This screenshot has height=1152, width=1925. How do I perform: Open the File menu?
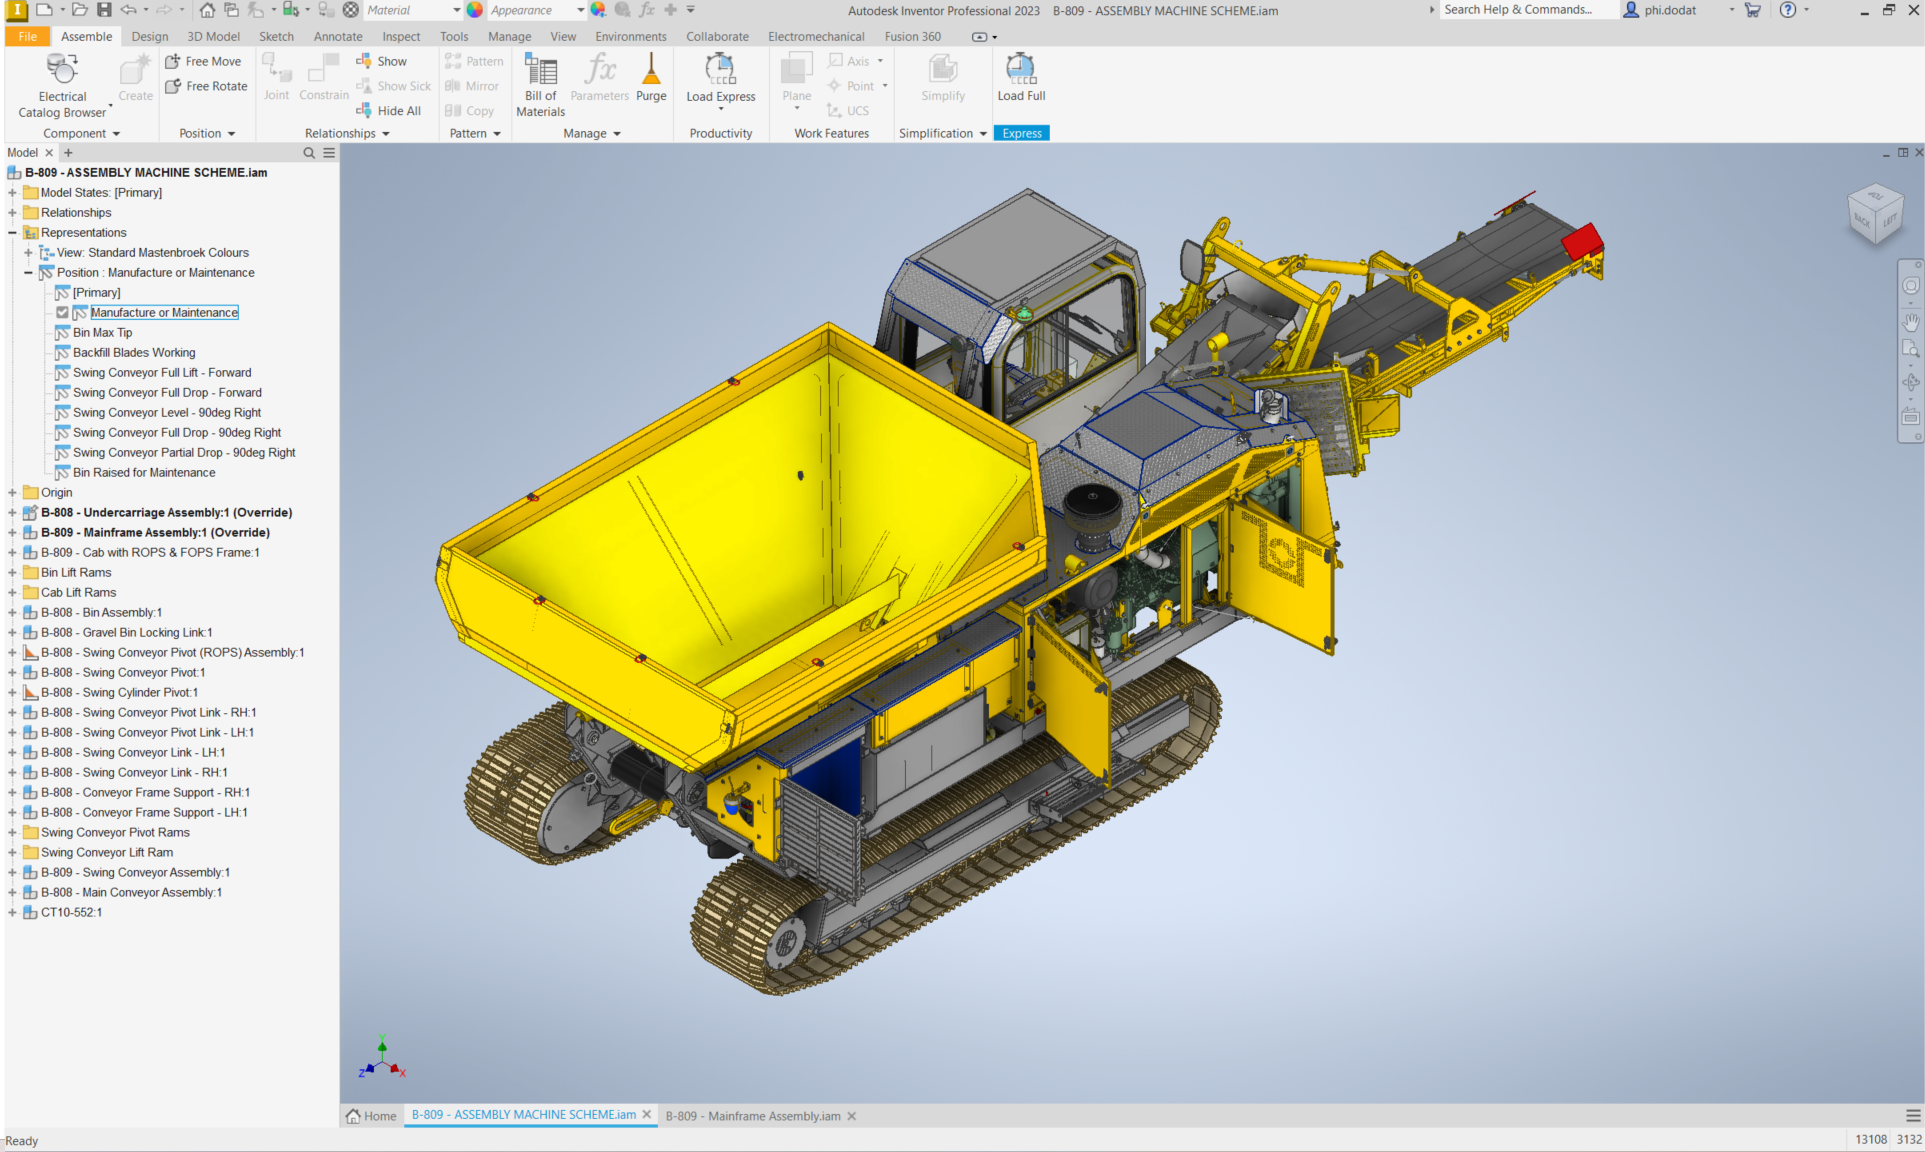(28, 36)
